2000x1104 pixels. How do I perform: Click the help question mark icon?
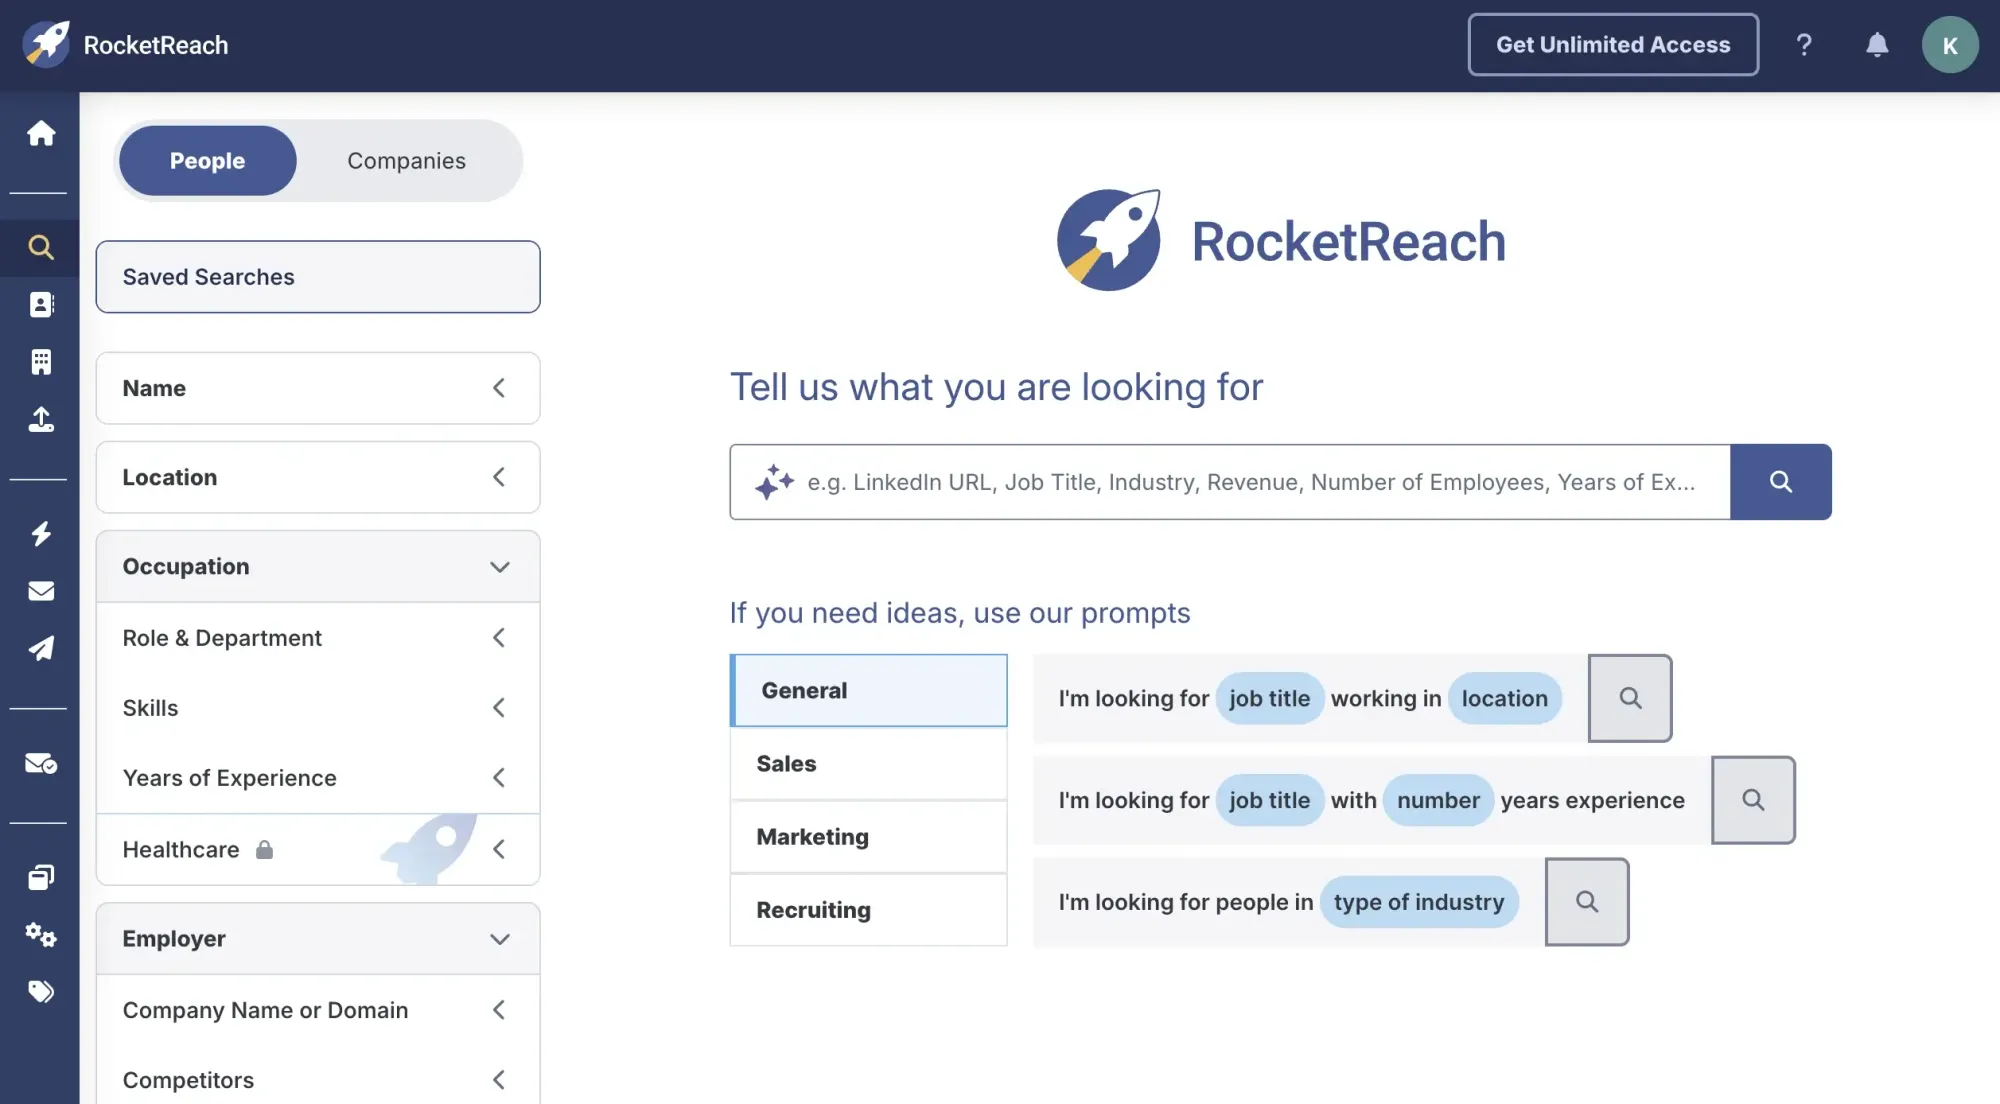coord(1804,44)
